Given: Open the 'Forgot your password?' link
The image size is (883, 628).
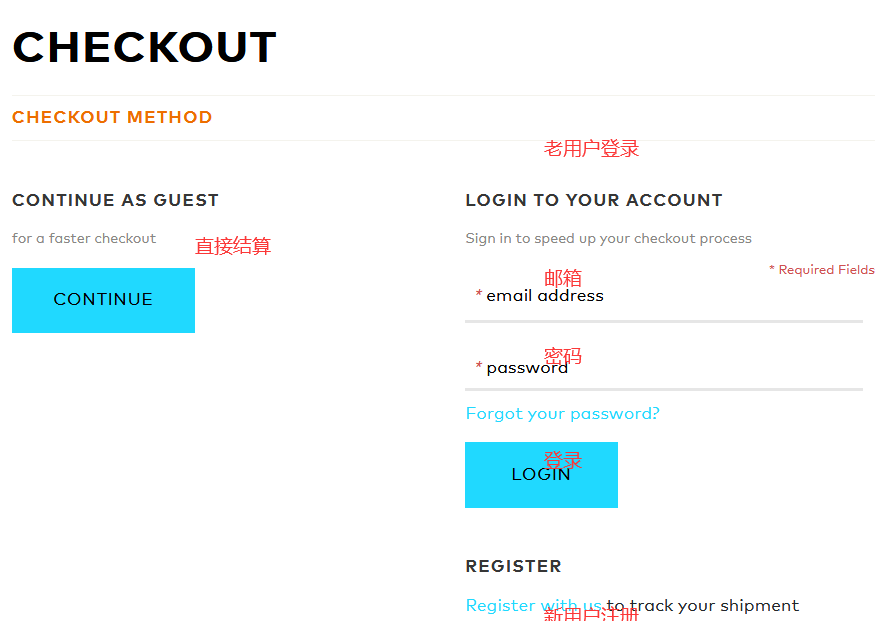Looking at the screenshot, I should [x=562, y=414].
